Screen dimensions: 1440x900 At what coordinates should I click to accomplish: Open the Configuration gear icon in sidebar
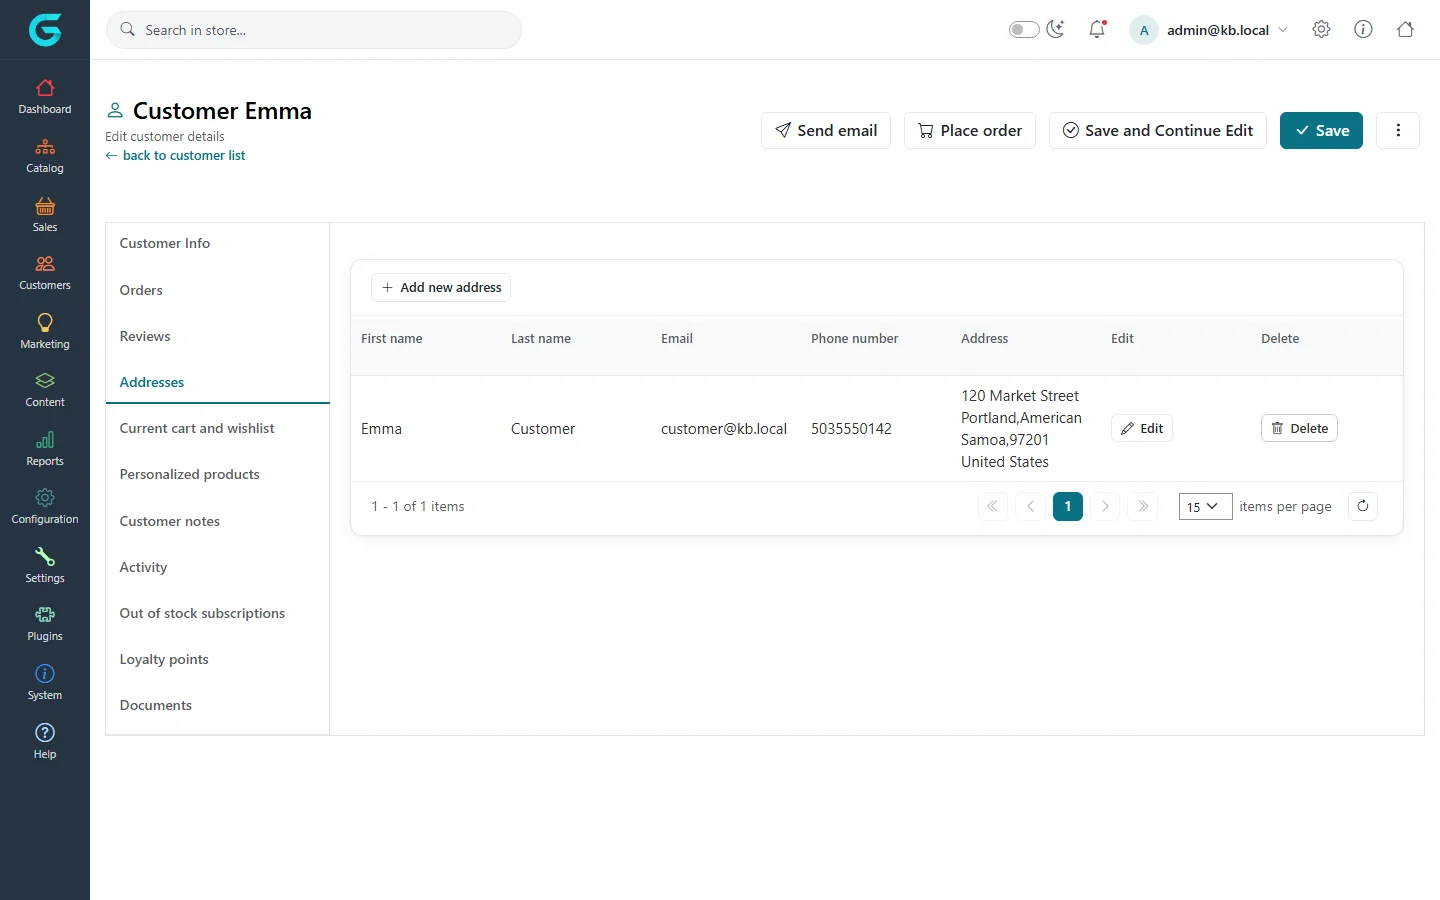pos(45,498)
